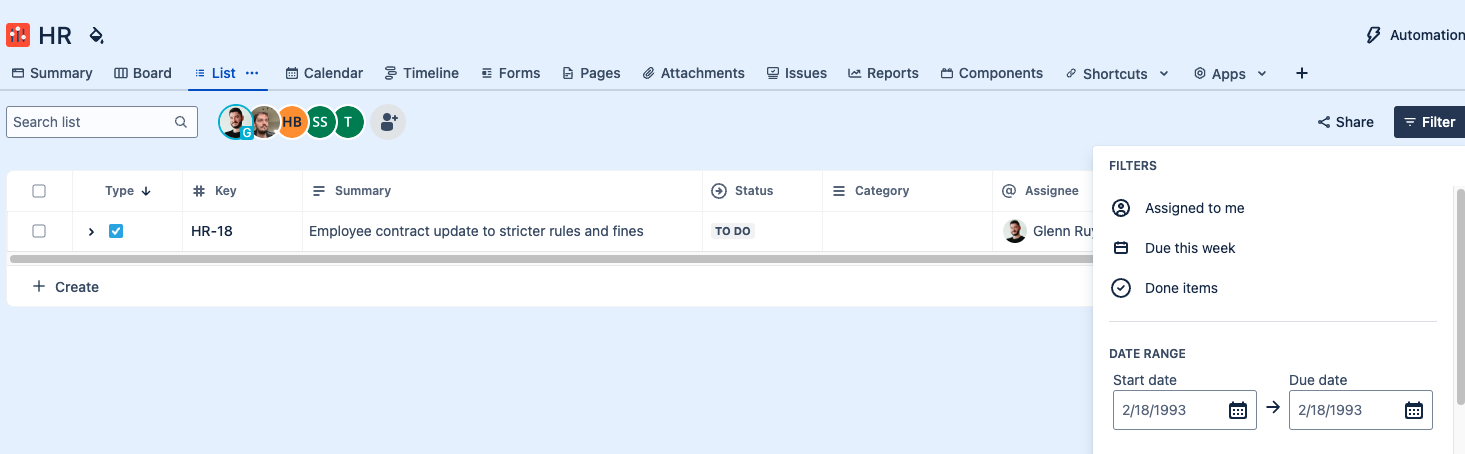
Task: Select all rows header checkbox
Action: [x=39, y=191]
